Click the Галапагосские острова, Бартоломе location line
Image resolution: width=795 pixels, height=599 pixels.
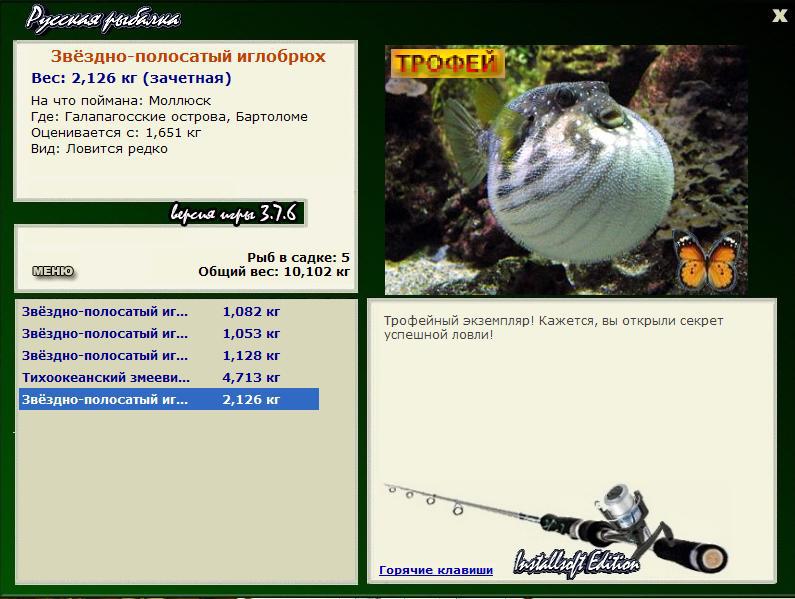(x=169, y=117)
